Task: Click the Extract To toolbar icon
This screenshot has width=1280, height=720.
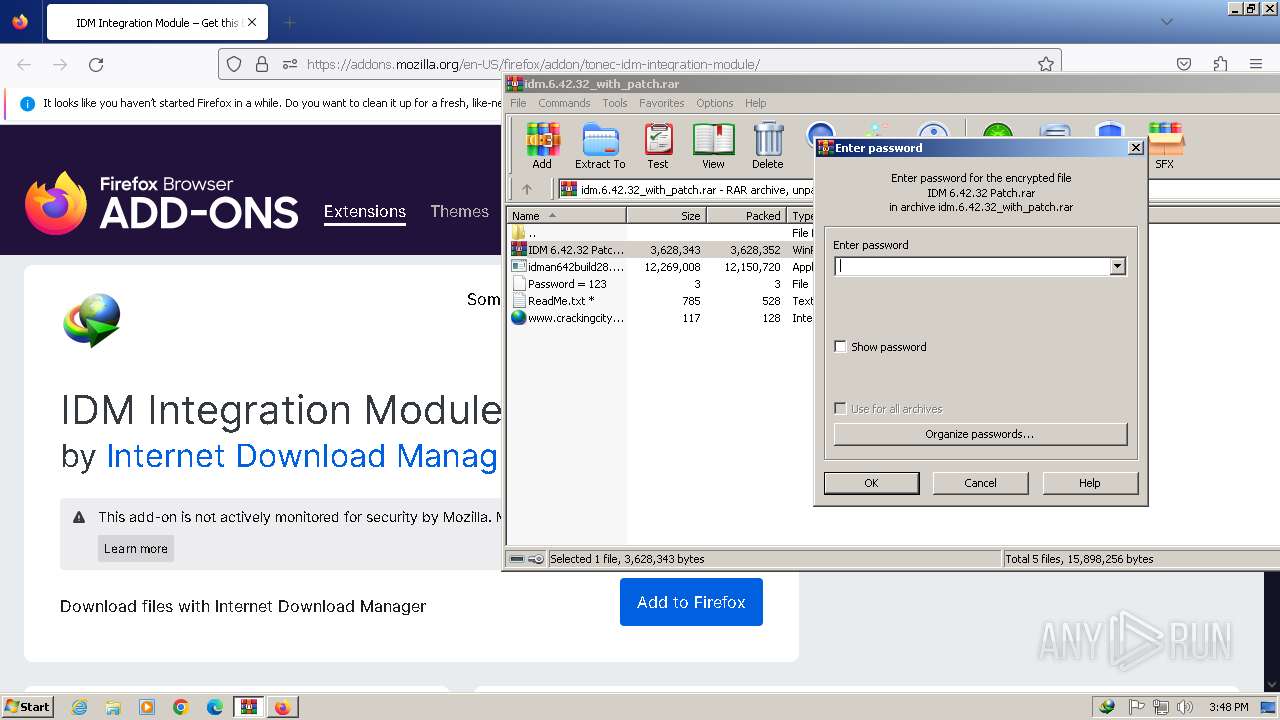Action: coord(600,146)
